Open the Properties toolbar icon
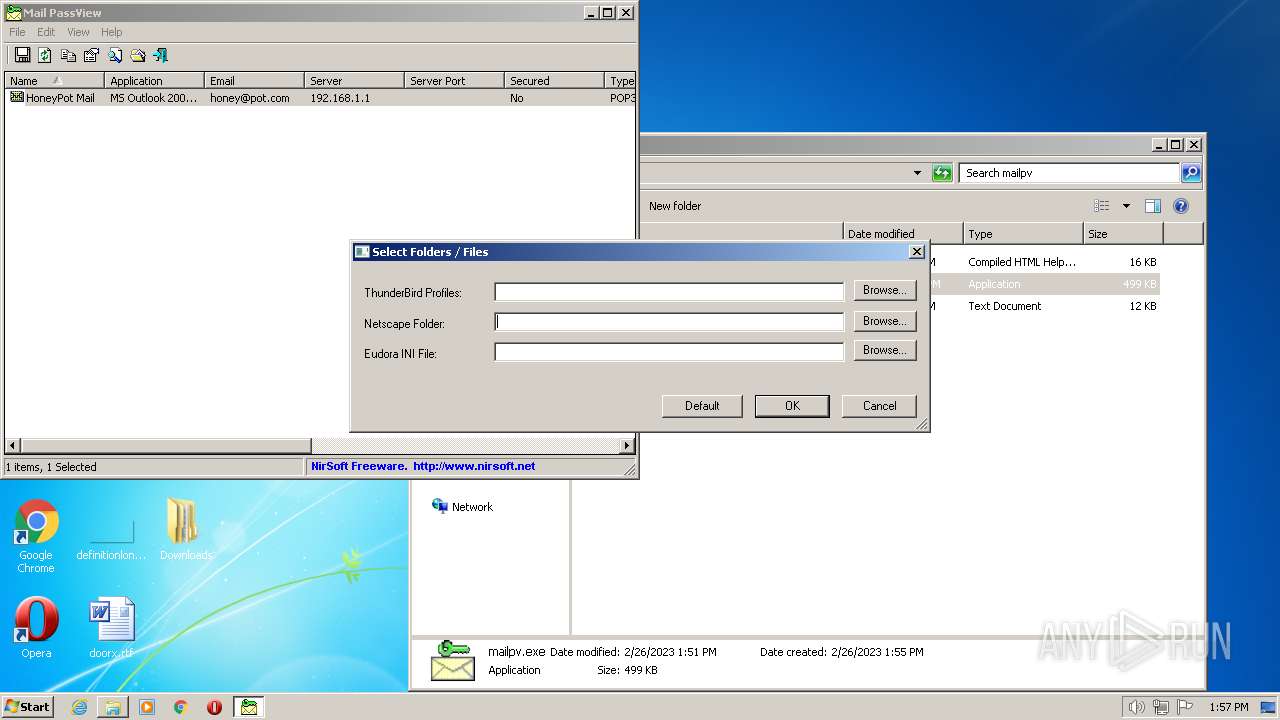Viewport: 1280px width, 720px height. pos(91,55)
